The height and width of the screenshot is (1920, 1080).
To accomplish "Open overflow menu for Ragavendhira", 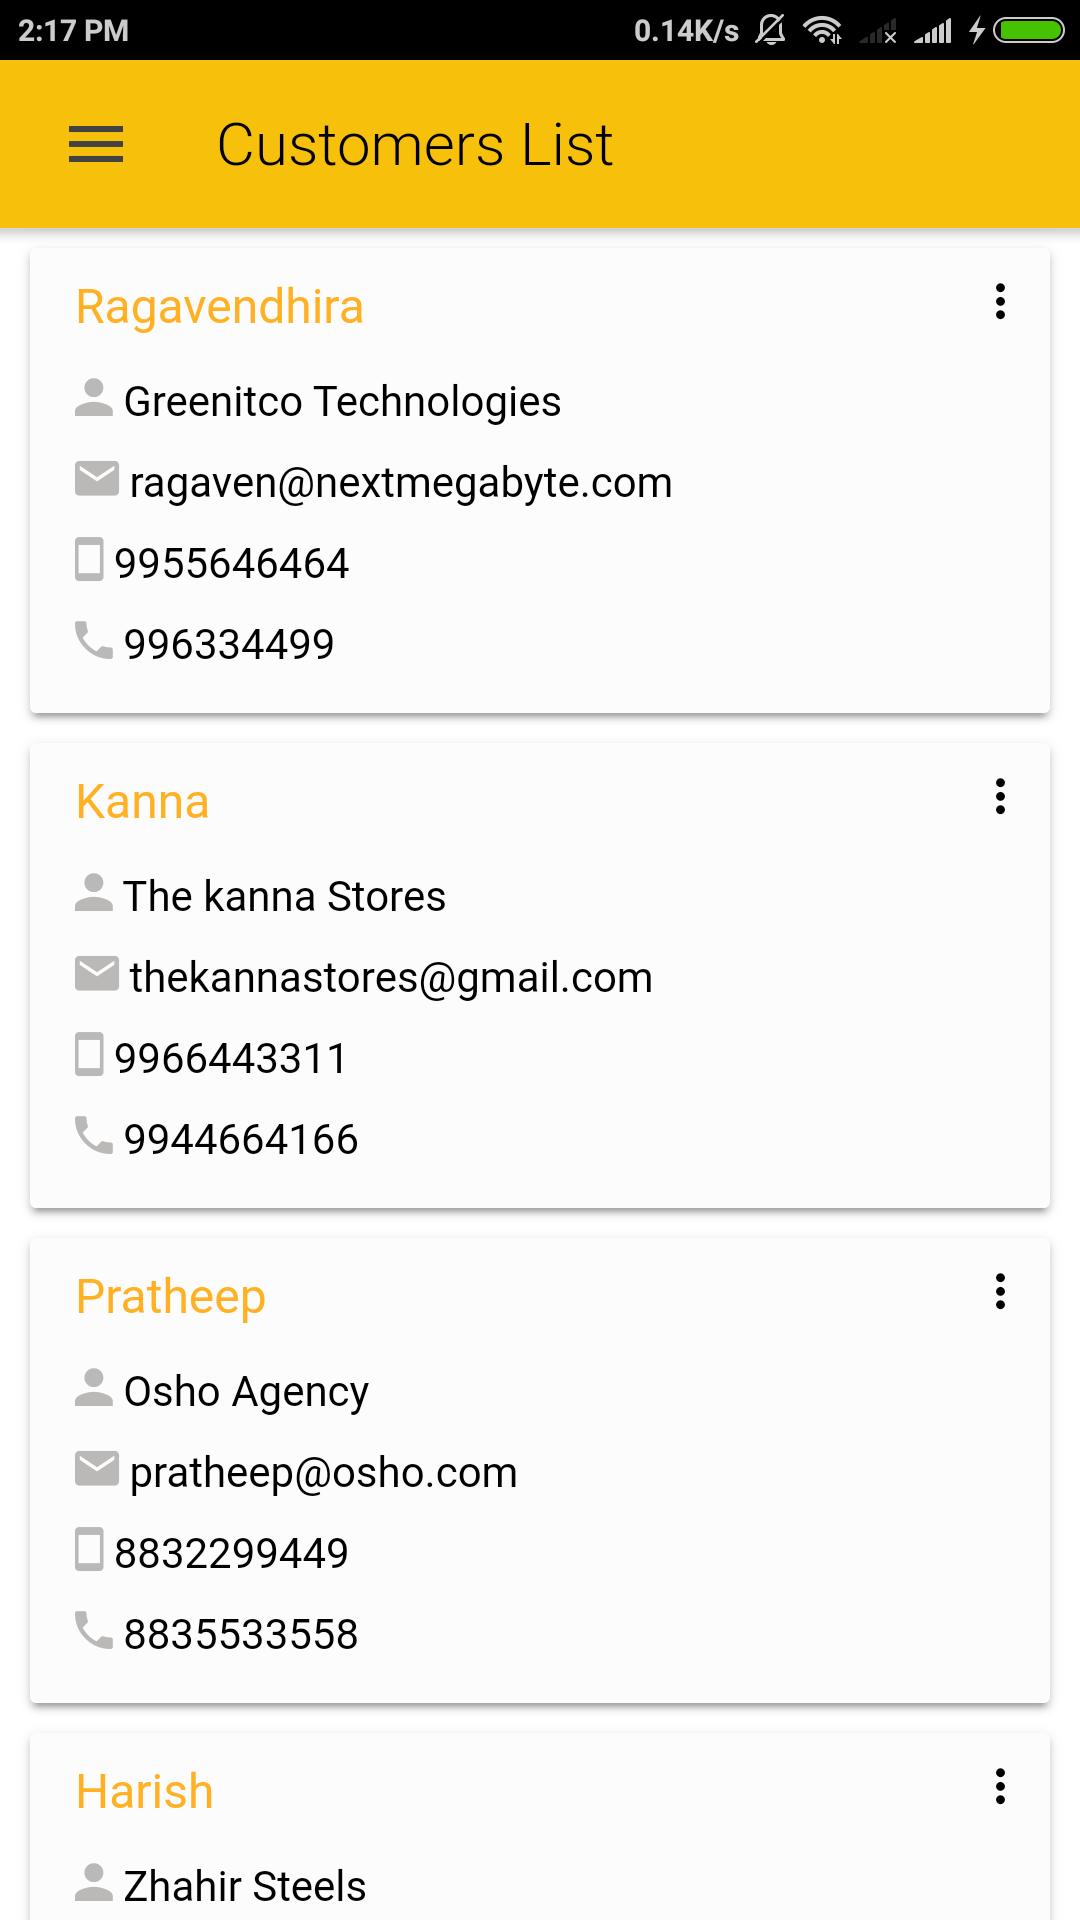I will click(x=1000, y=301).
